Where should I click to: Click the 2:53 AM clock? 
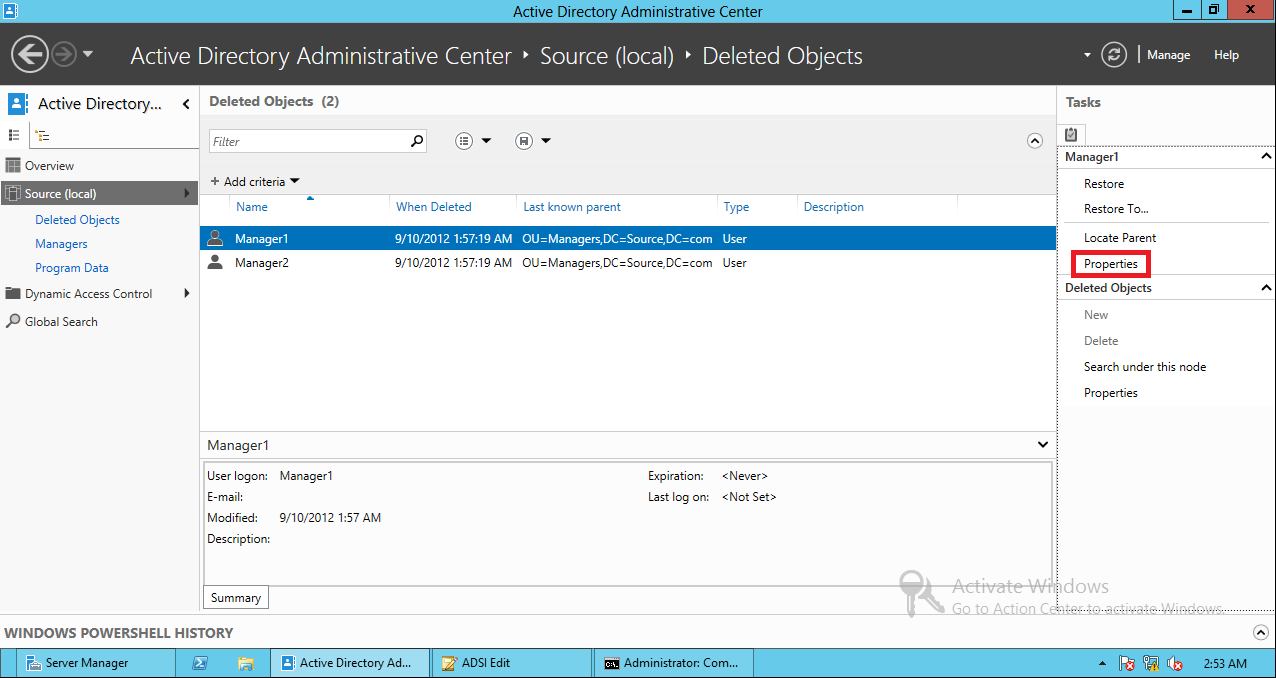(1225, 663)
